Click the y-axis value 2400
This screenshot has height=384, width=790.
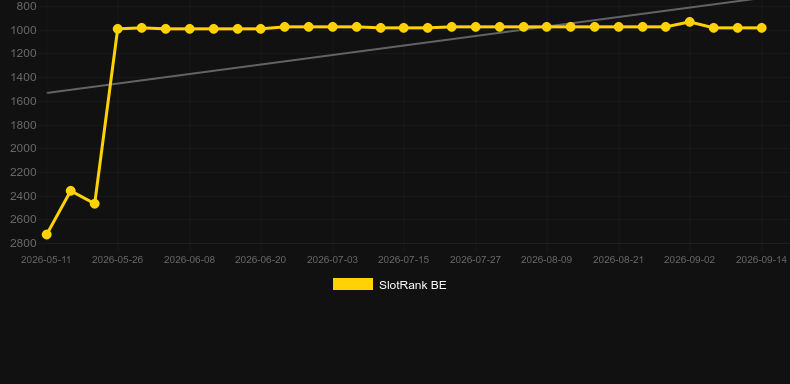tap(23, 196)
